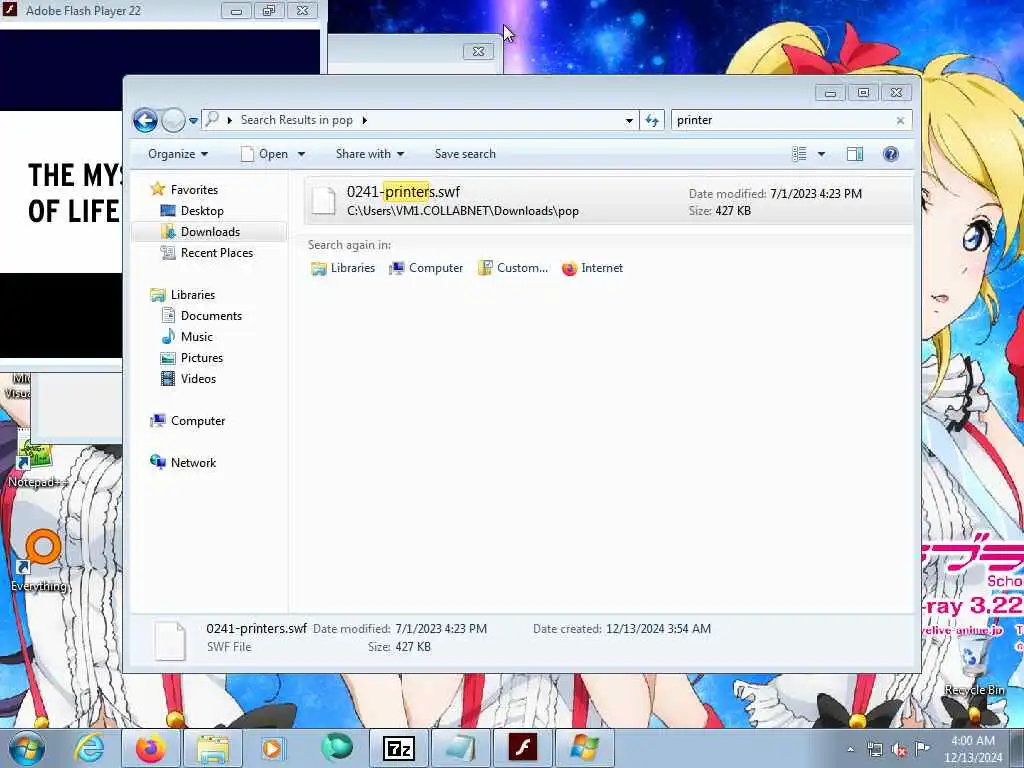
Task: Open the Organize menu
Action: pyautogui.click(x=178, y=154)
